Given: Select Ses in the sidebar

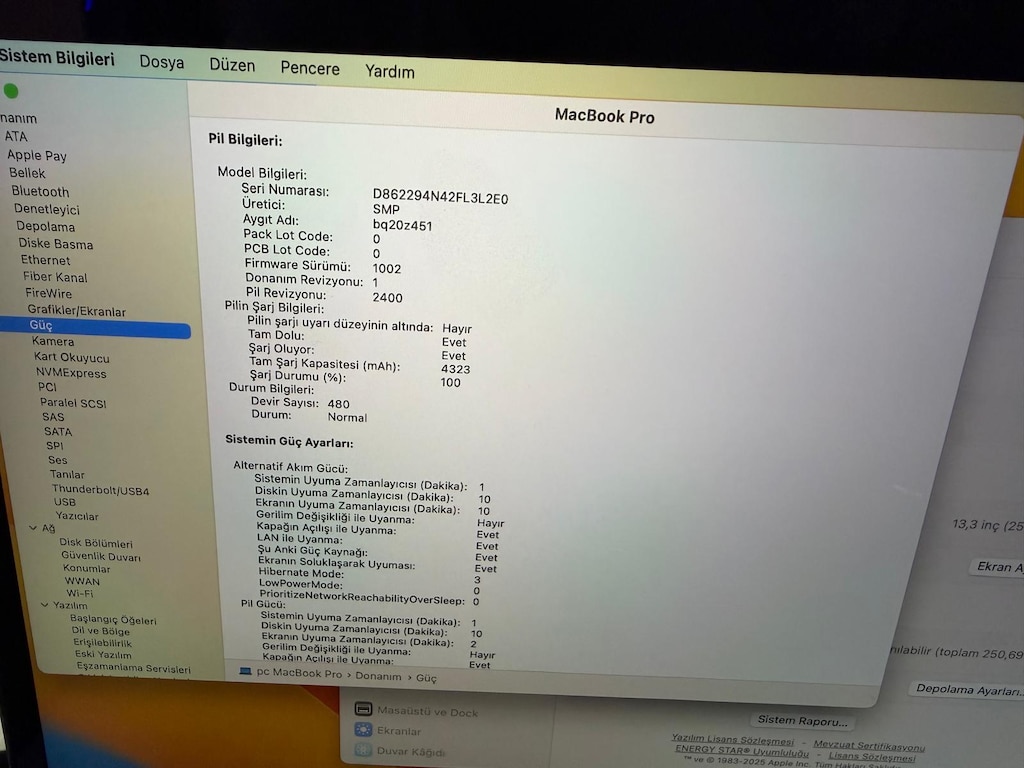Looking at the screenshot, I should (x=57, y=460).
